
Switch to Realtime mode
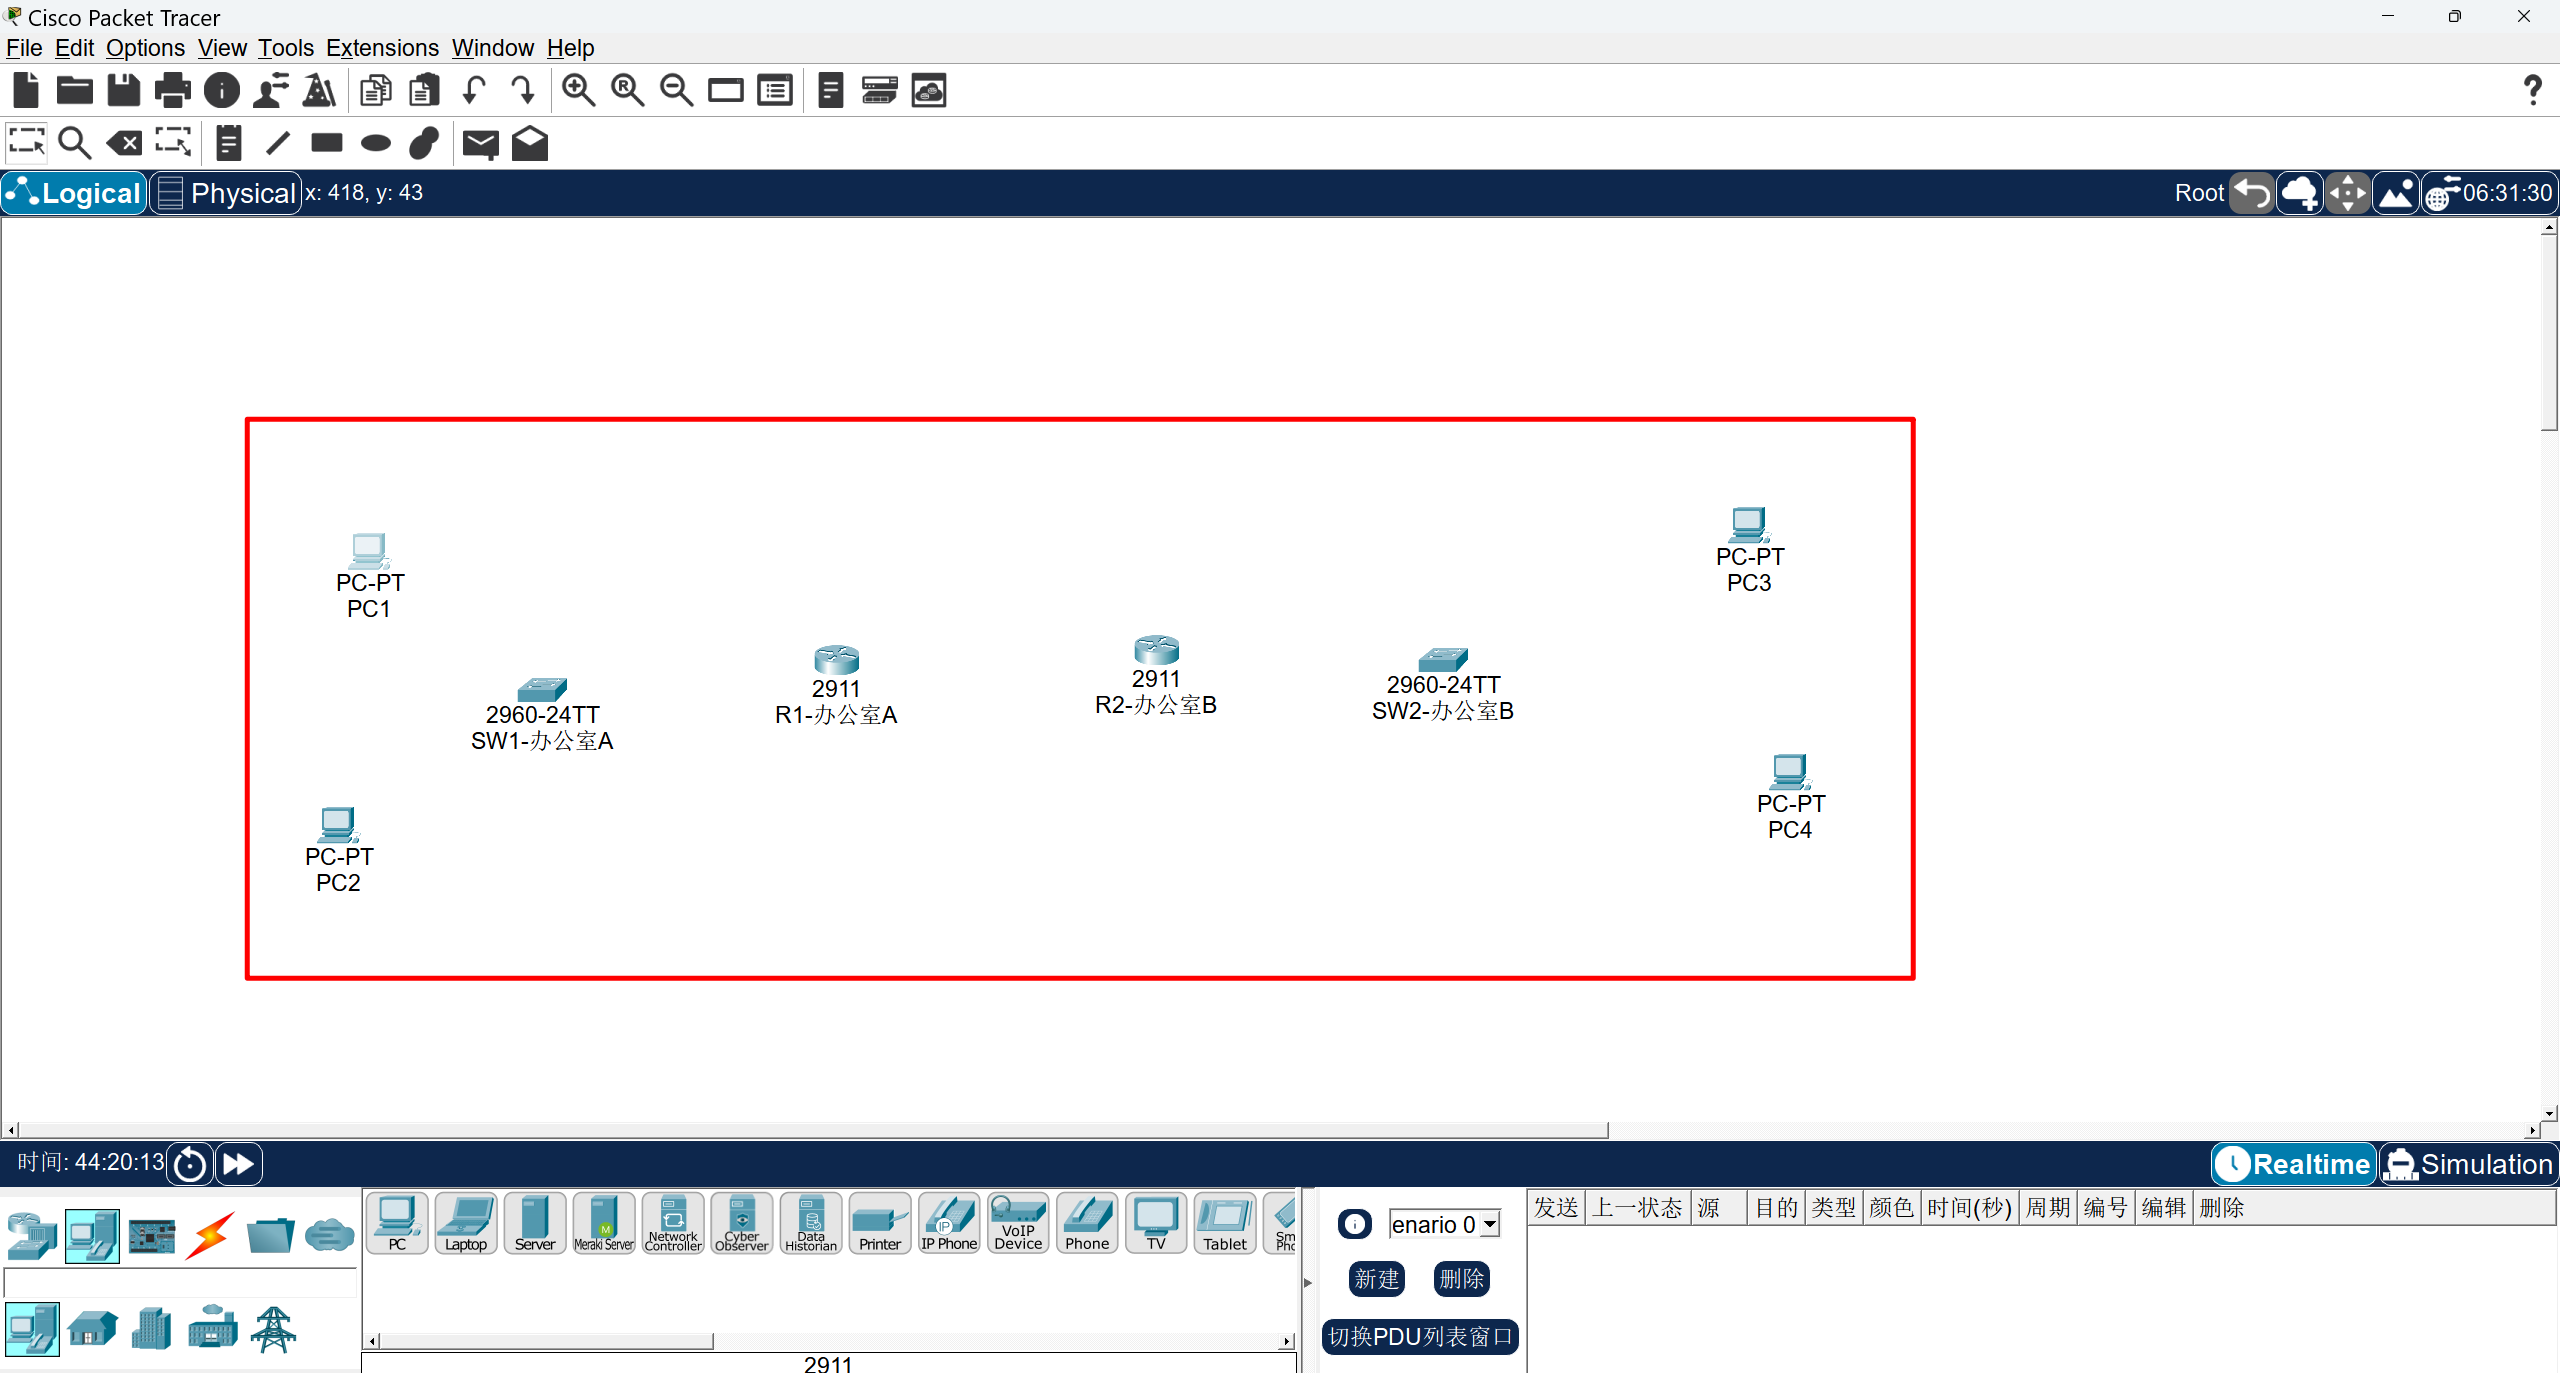point(2294,1164)
